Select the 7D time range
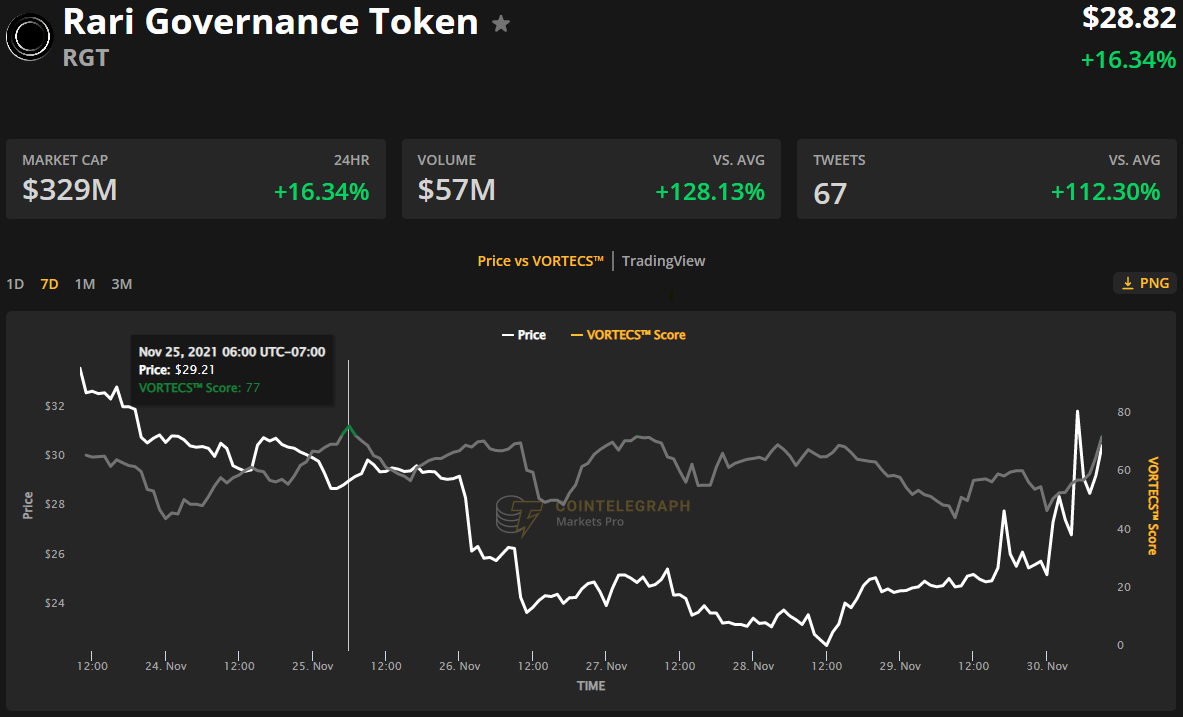This screenshot has height=717, width=1183. (x=49, y=284)
